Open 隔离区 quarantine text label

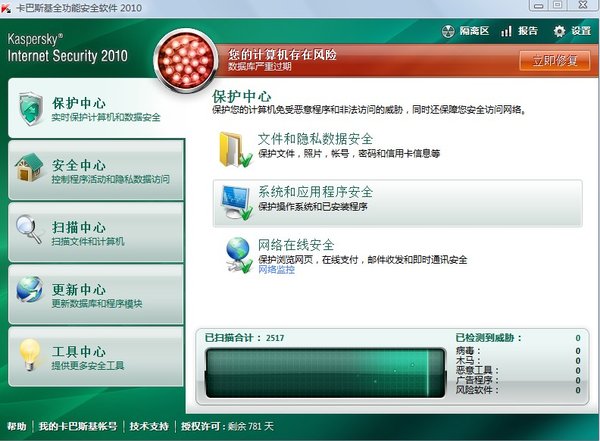tap(474, 31)
